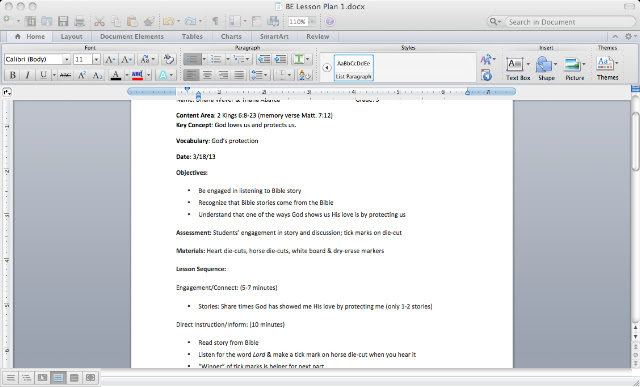
Task: Open Themes gallery icon
Action: tap(607, 68)
